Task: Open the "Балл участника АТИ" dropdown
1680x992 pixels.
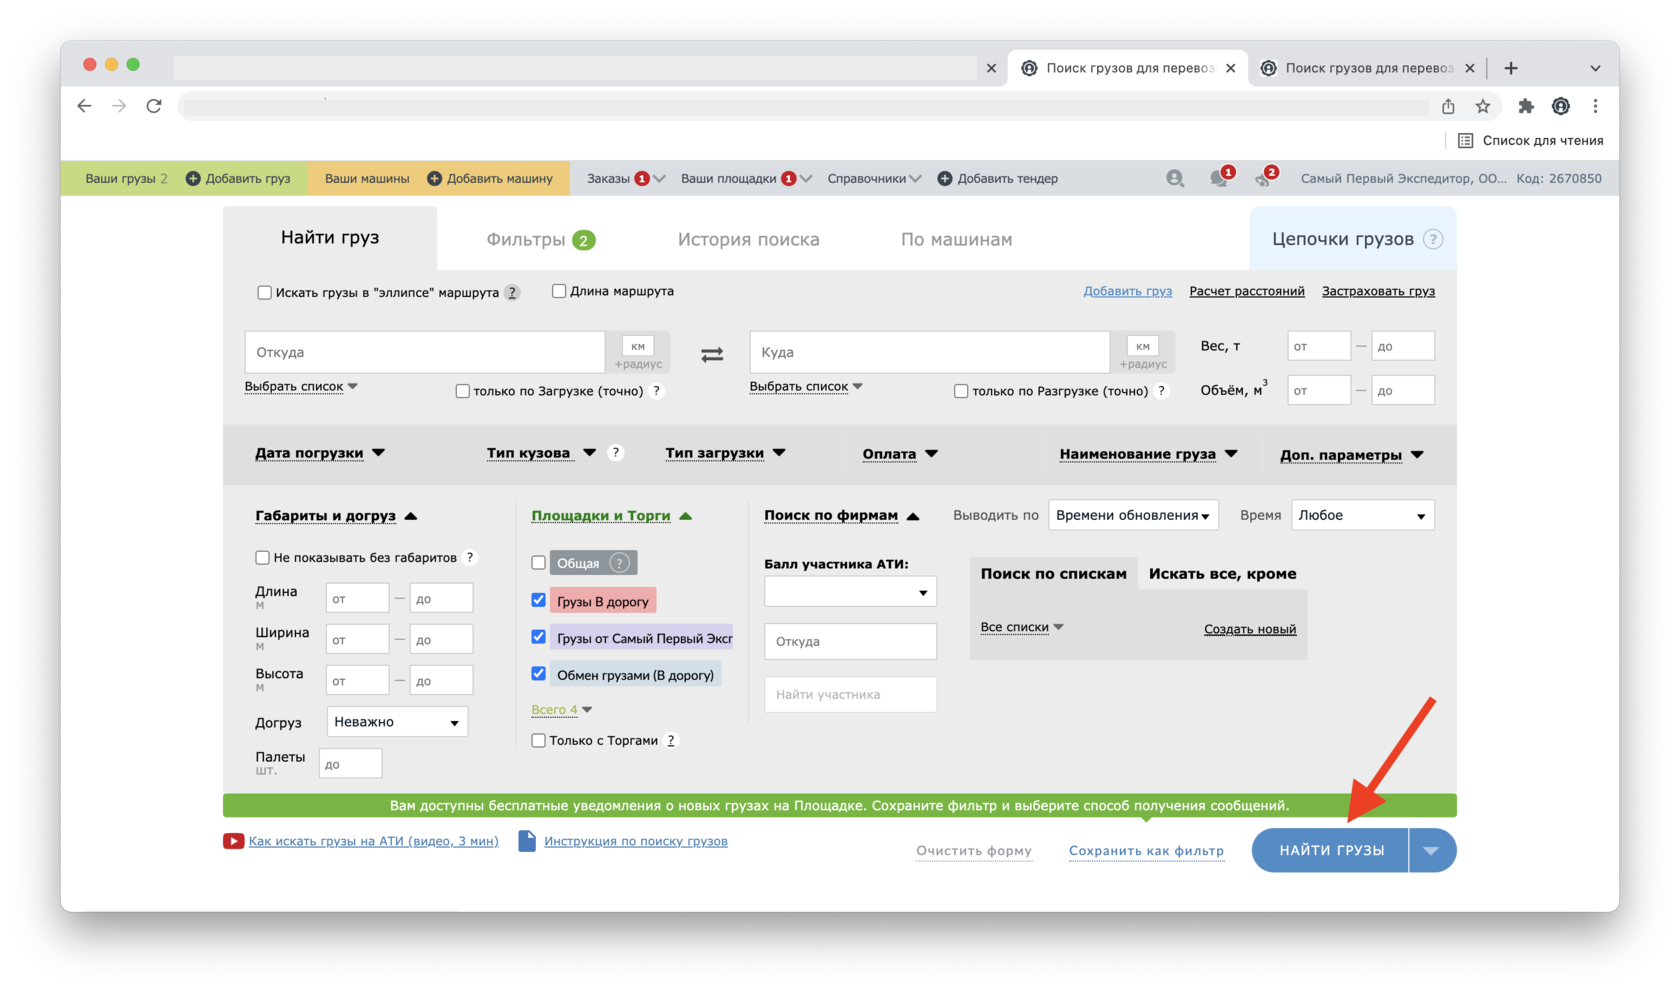Action: coord(850,591)
